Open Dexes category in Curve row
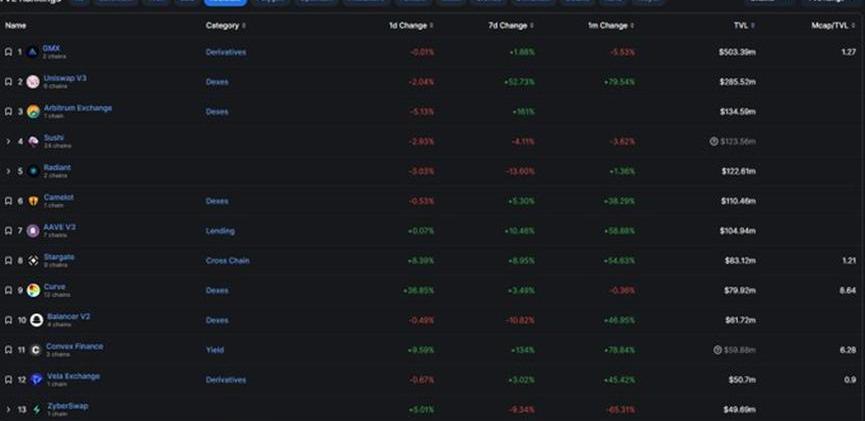 coord(217,291)
